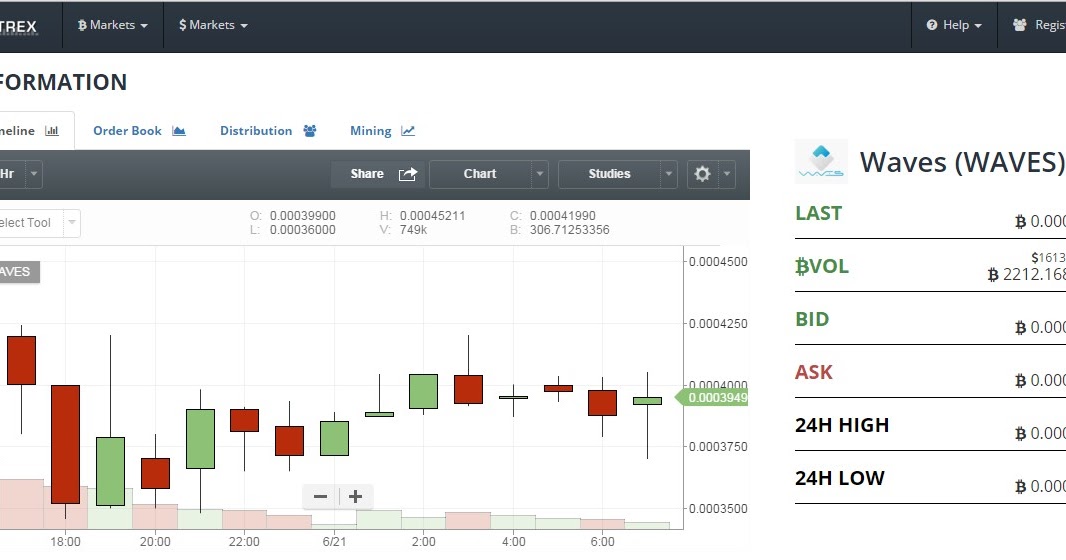
Task: Click the Register users icon
Action: click(1020, 25)
